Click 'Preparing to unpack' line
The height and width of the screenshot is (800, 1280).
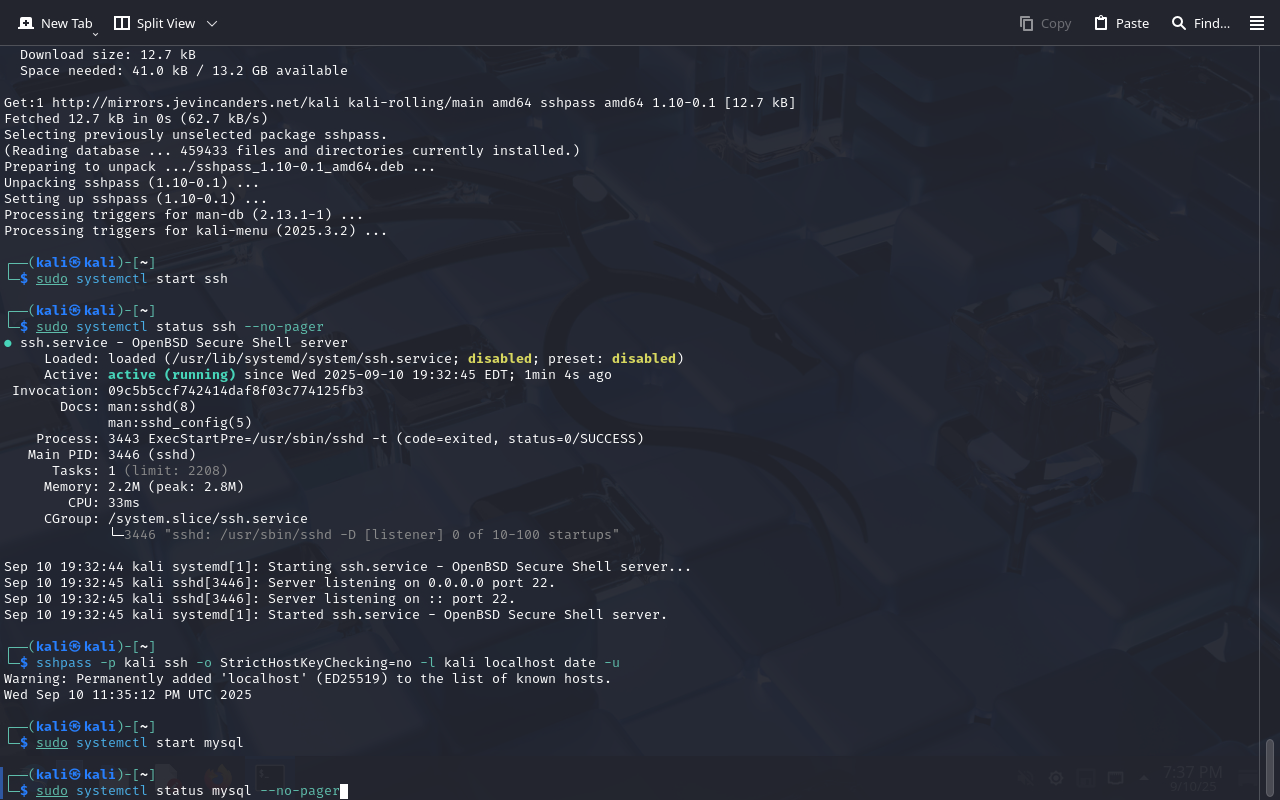[220, 167]
